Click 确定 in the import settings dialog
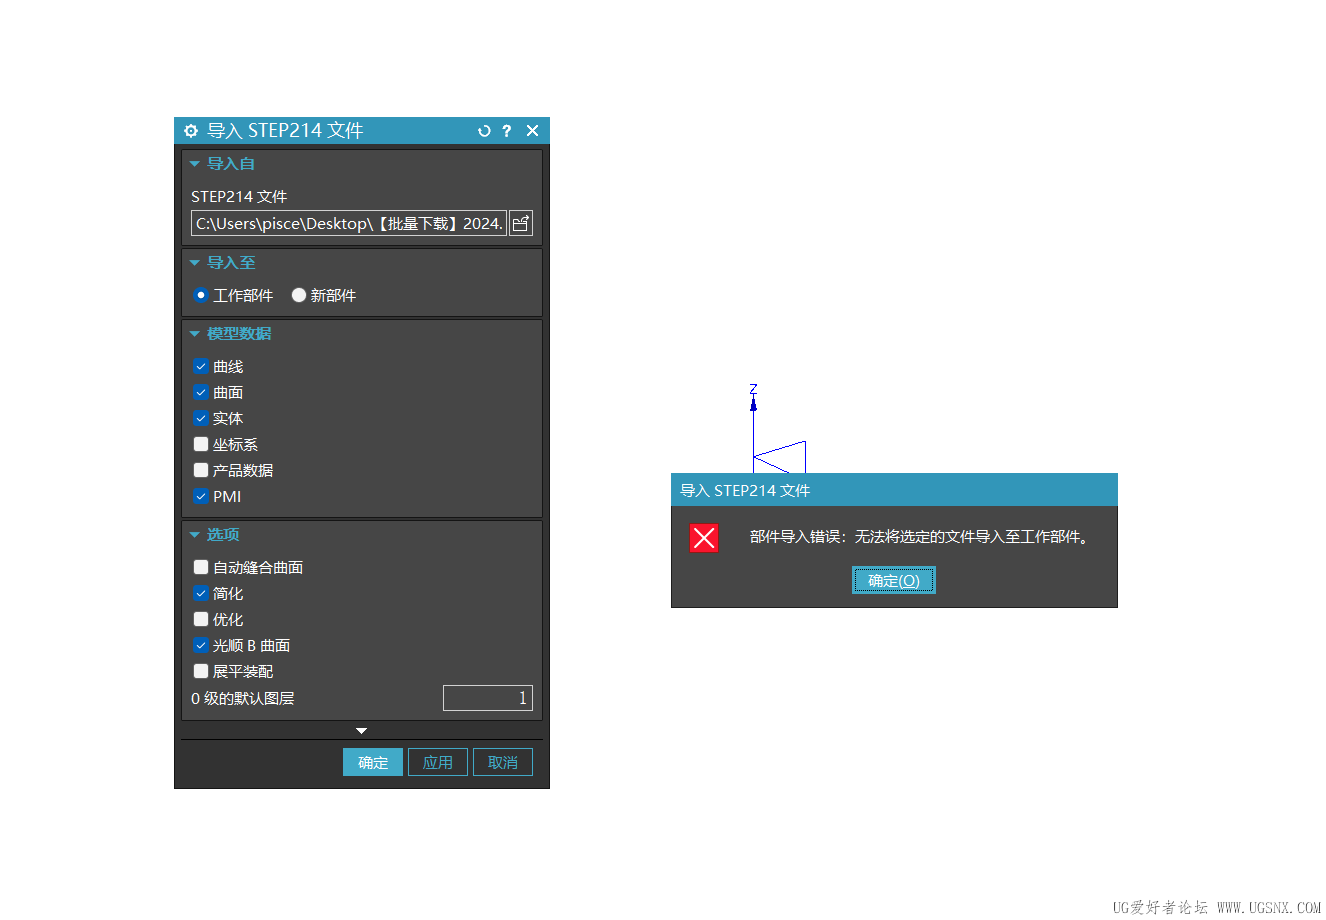1326x920 pixels. pos(373,762)
